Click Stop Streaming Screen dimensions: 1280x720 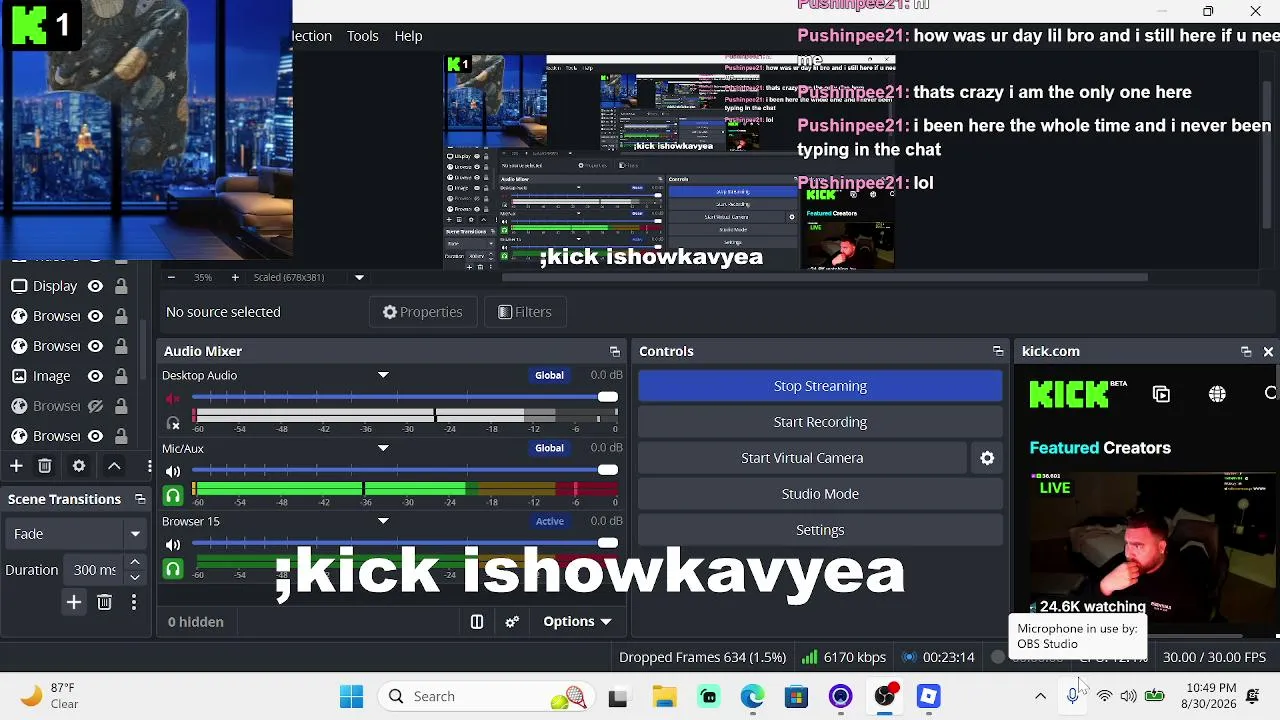(820, 386)
